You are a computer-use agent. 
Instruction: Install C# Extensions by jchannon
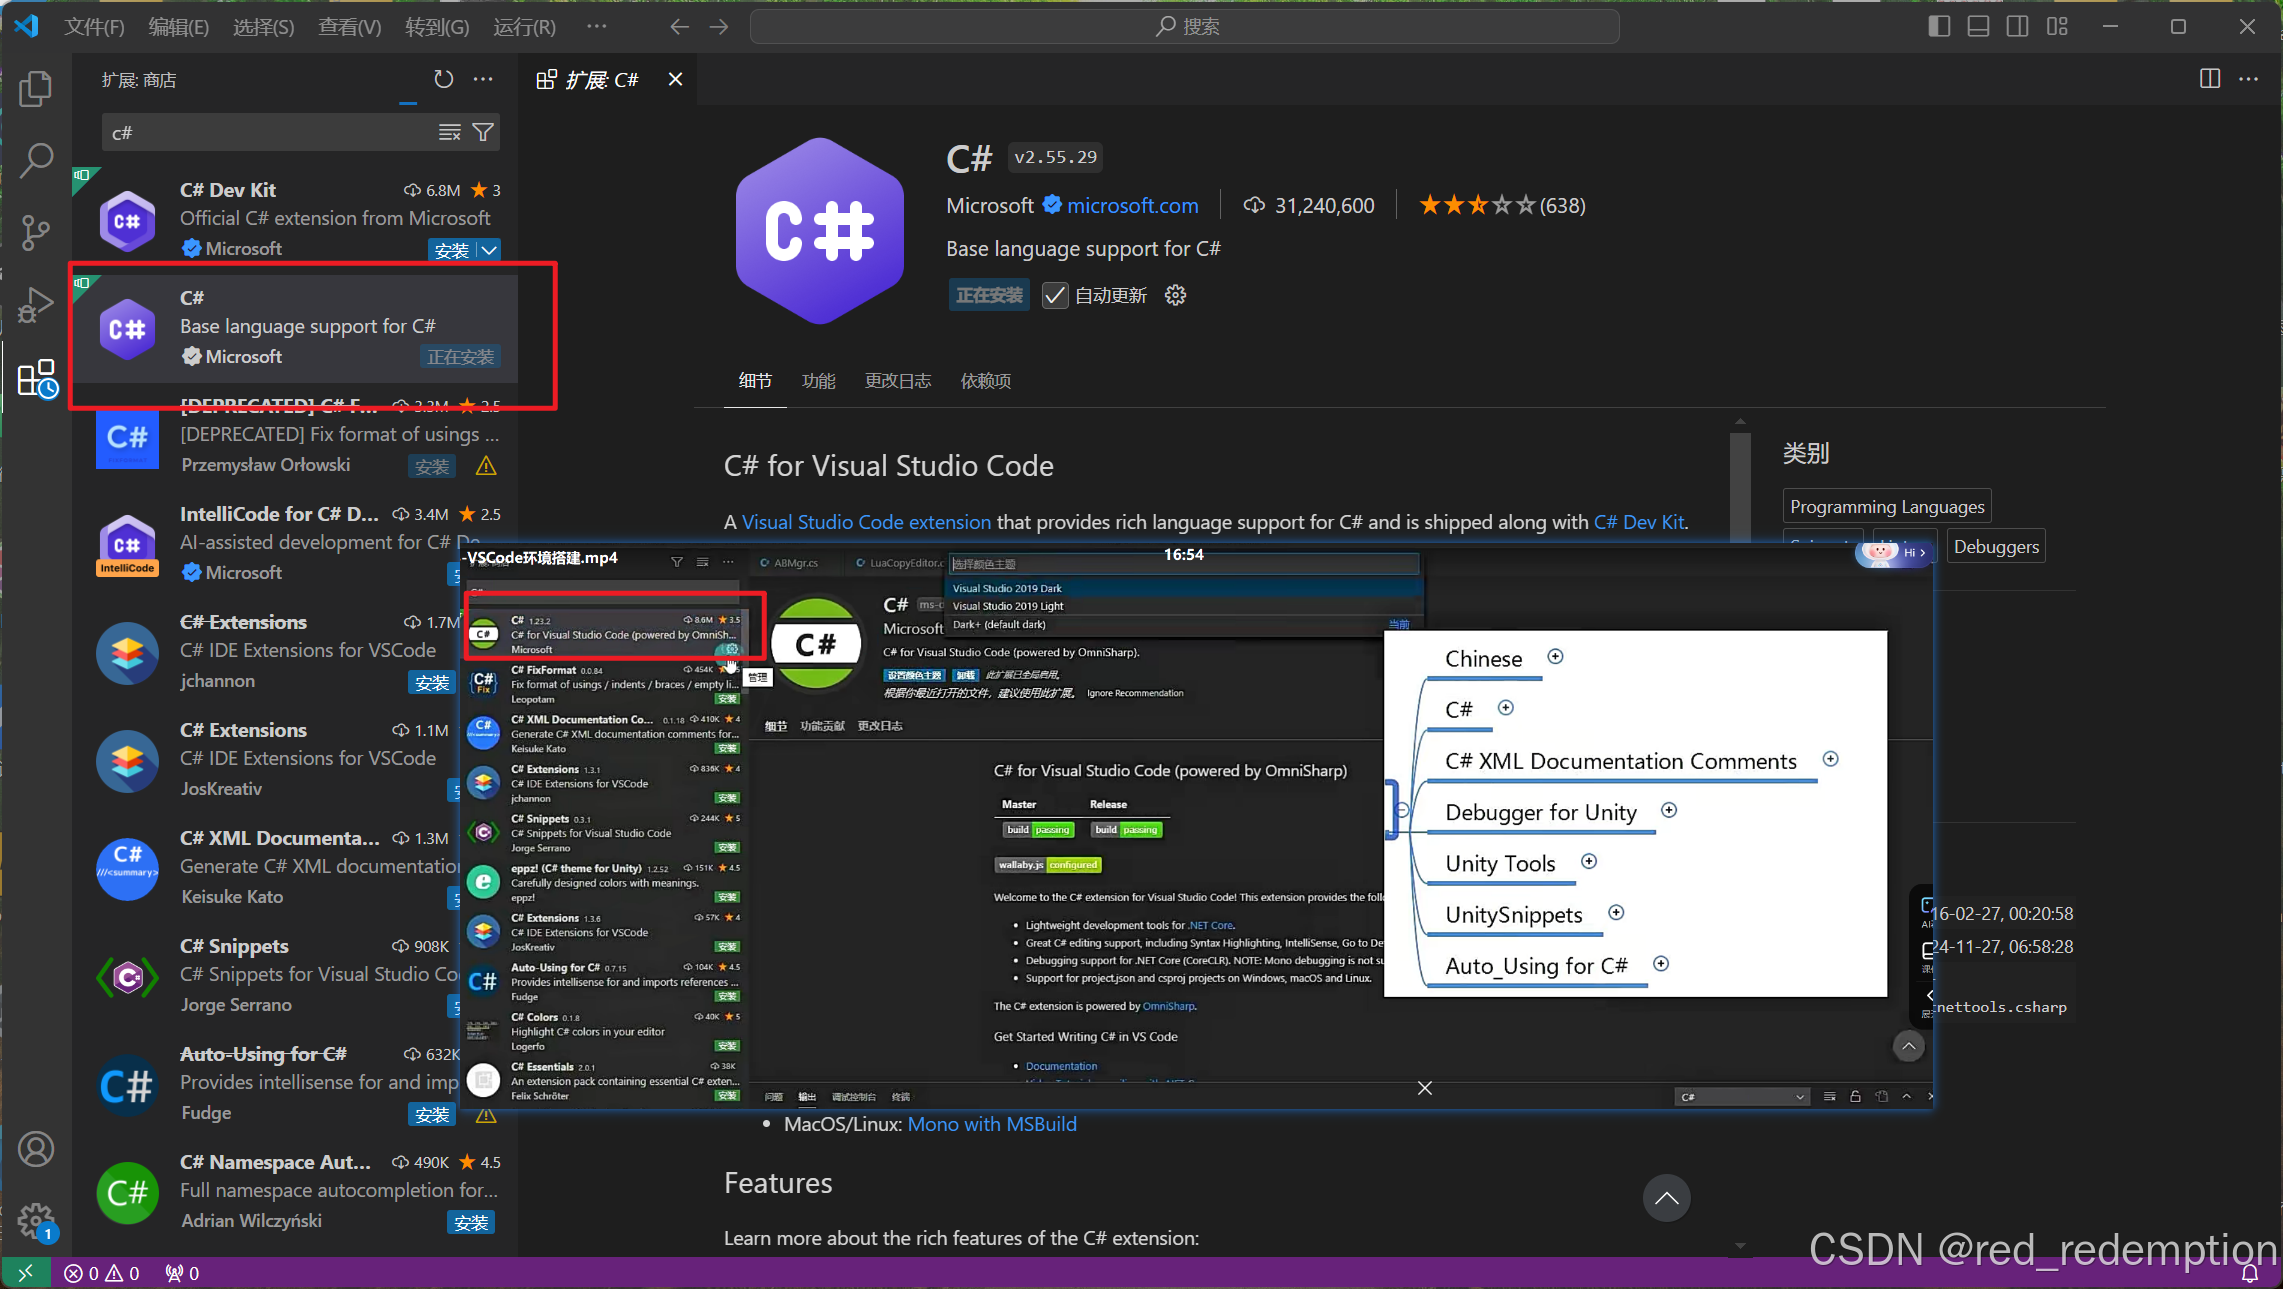click(x=432, y=682)
